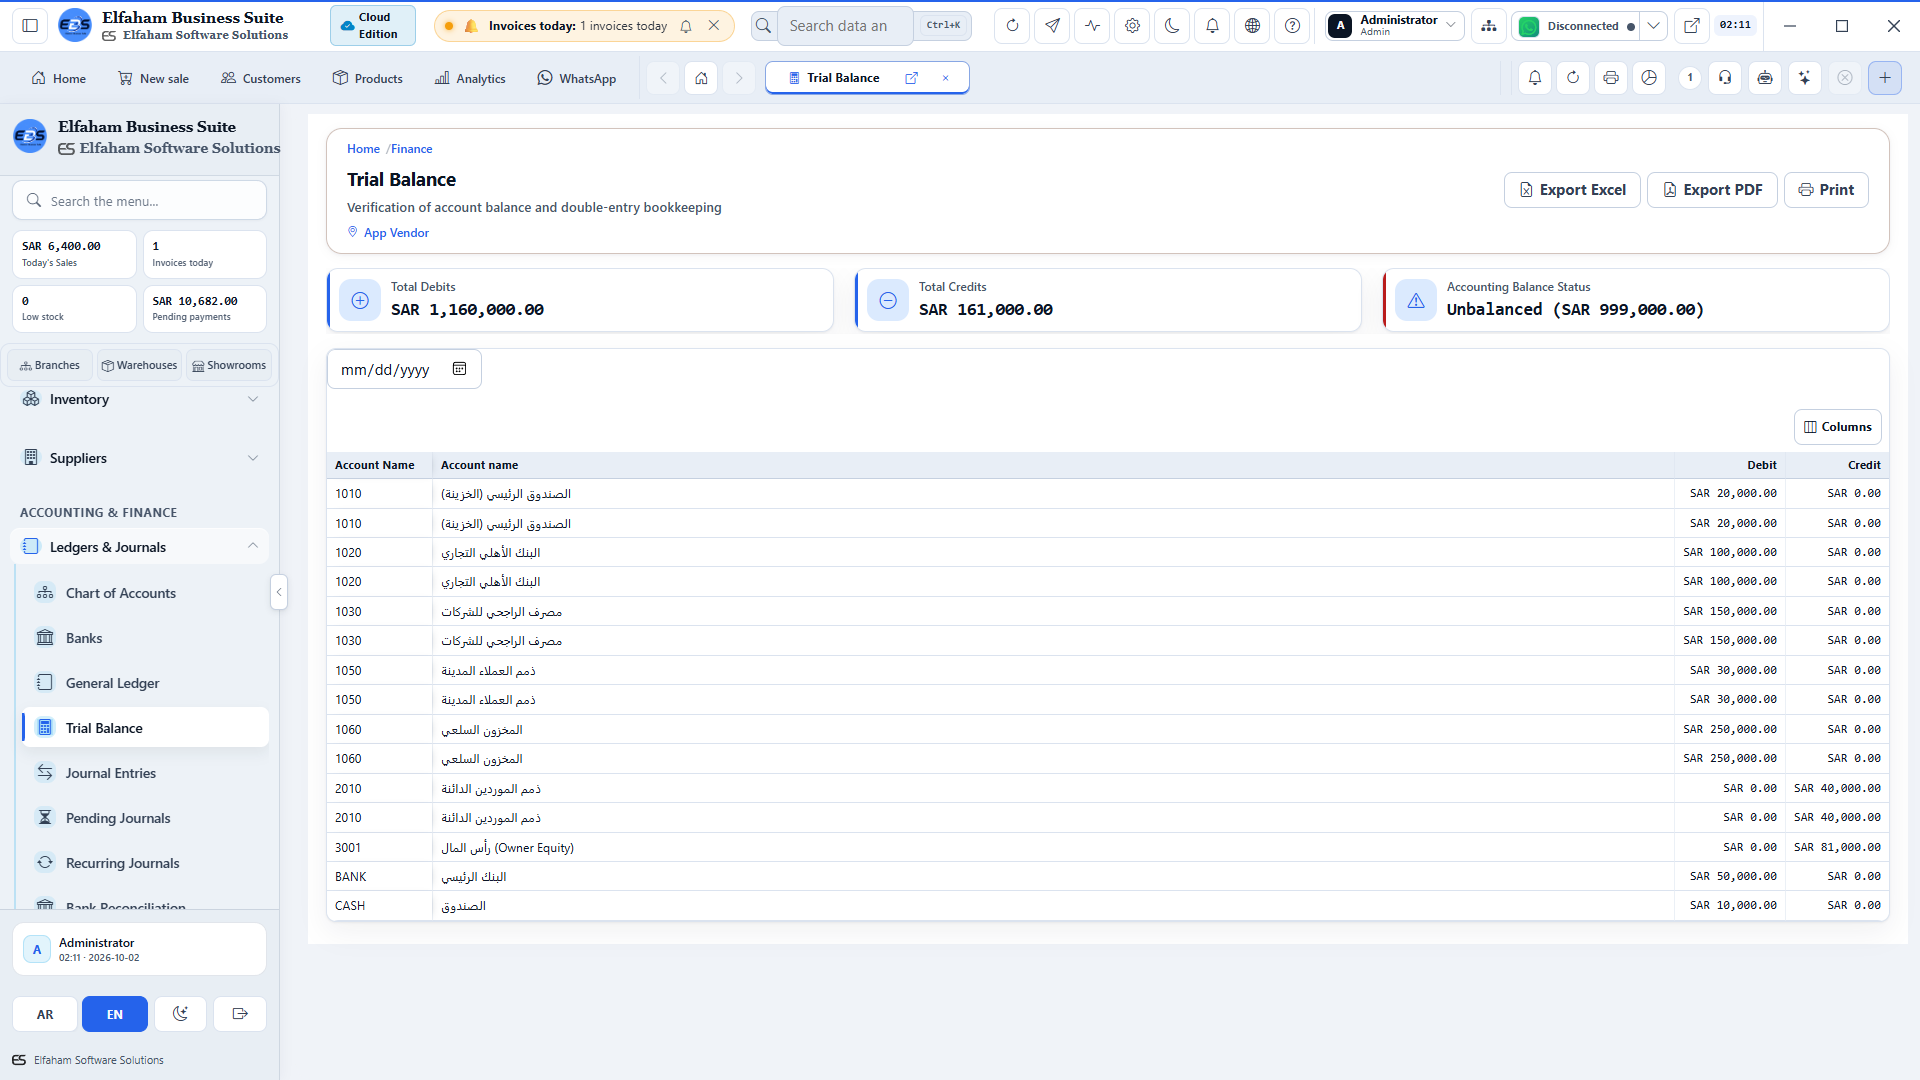Focus the Search the menu field
This screenshot has width=1920, height=1080.
coord(140,201)
